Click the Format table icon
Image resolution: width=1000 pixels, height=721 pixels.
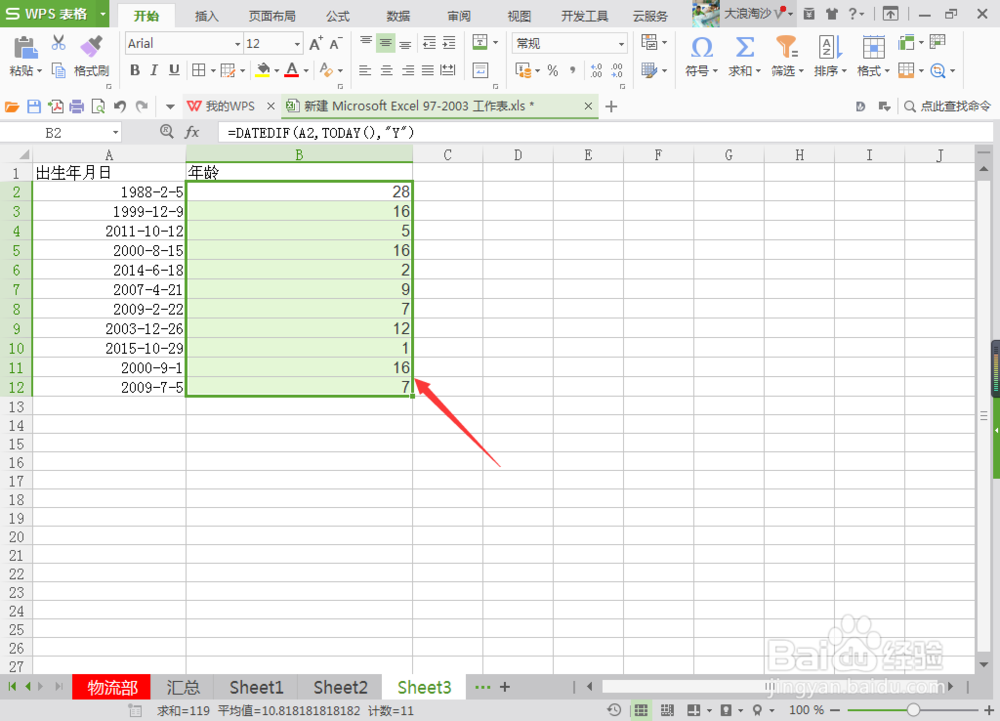(873, 47)
